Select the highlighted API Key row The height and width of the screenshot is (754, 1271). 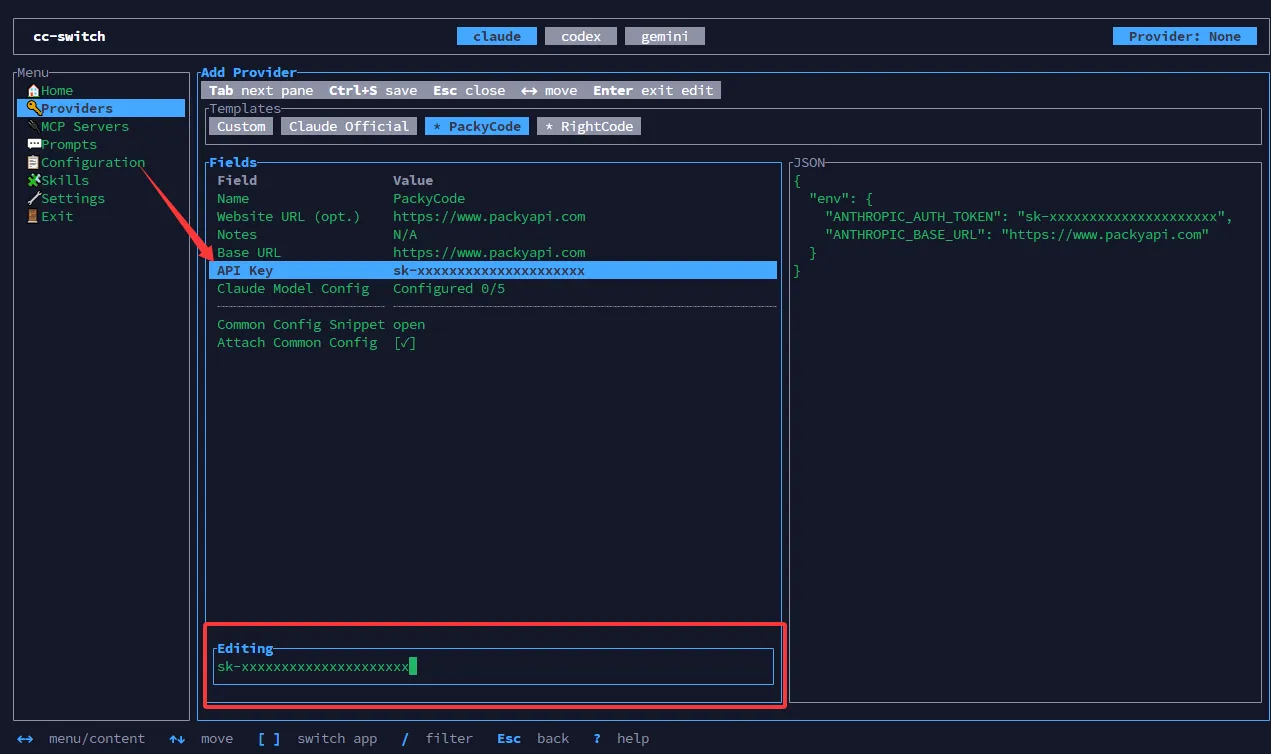tap(493, 270)
